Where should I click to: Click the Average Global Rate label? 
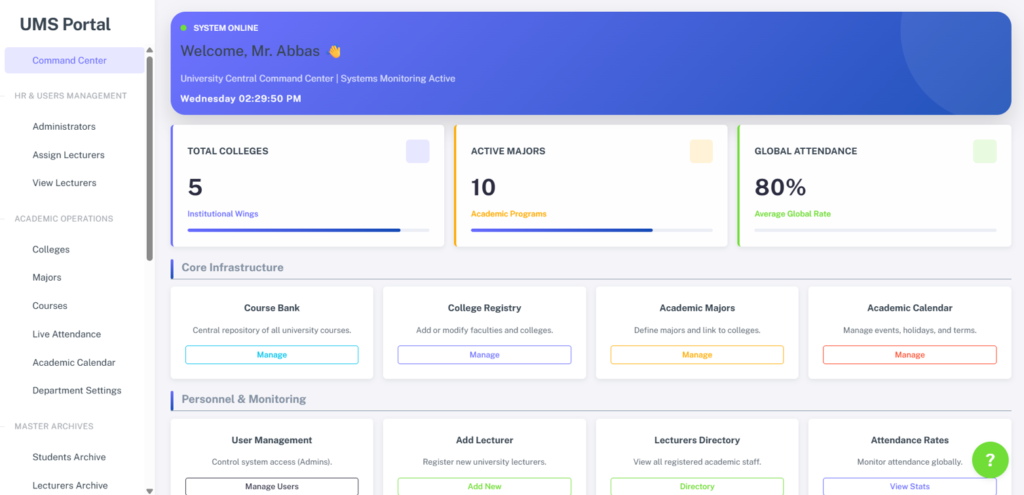coord(793,214)
